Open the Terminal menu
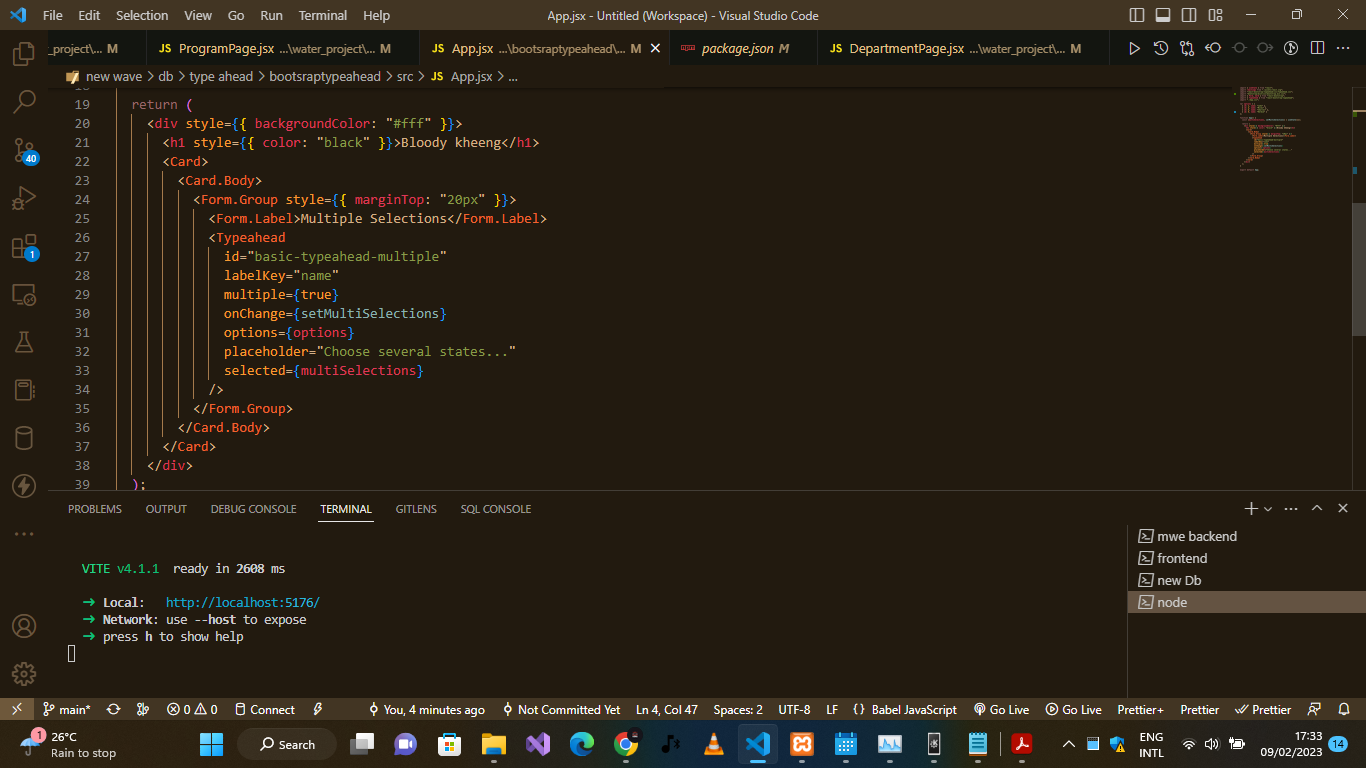The width and height of the screenshot is (1366, 768). (322, 15)
